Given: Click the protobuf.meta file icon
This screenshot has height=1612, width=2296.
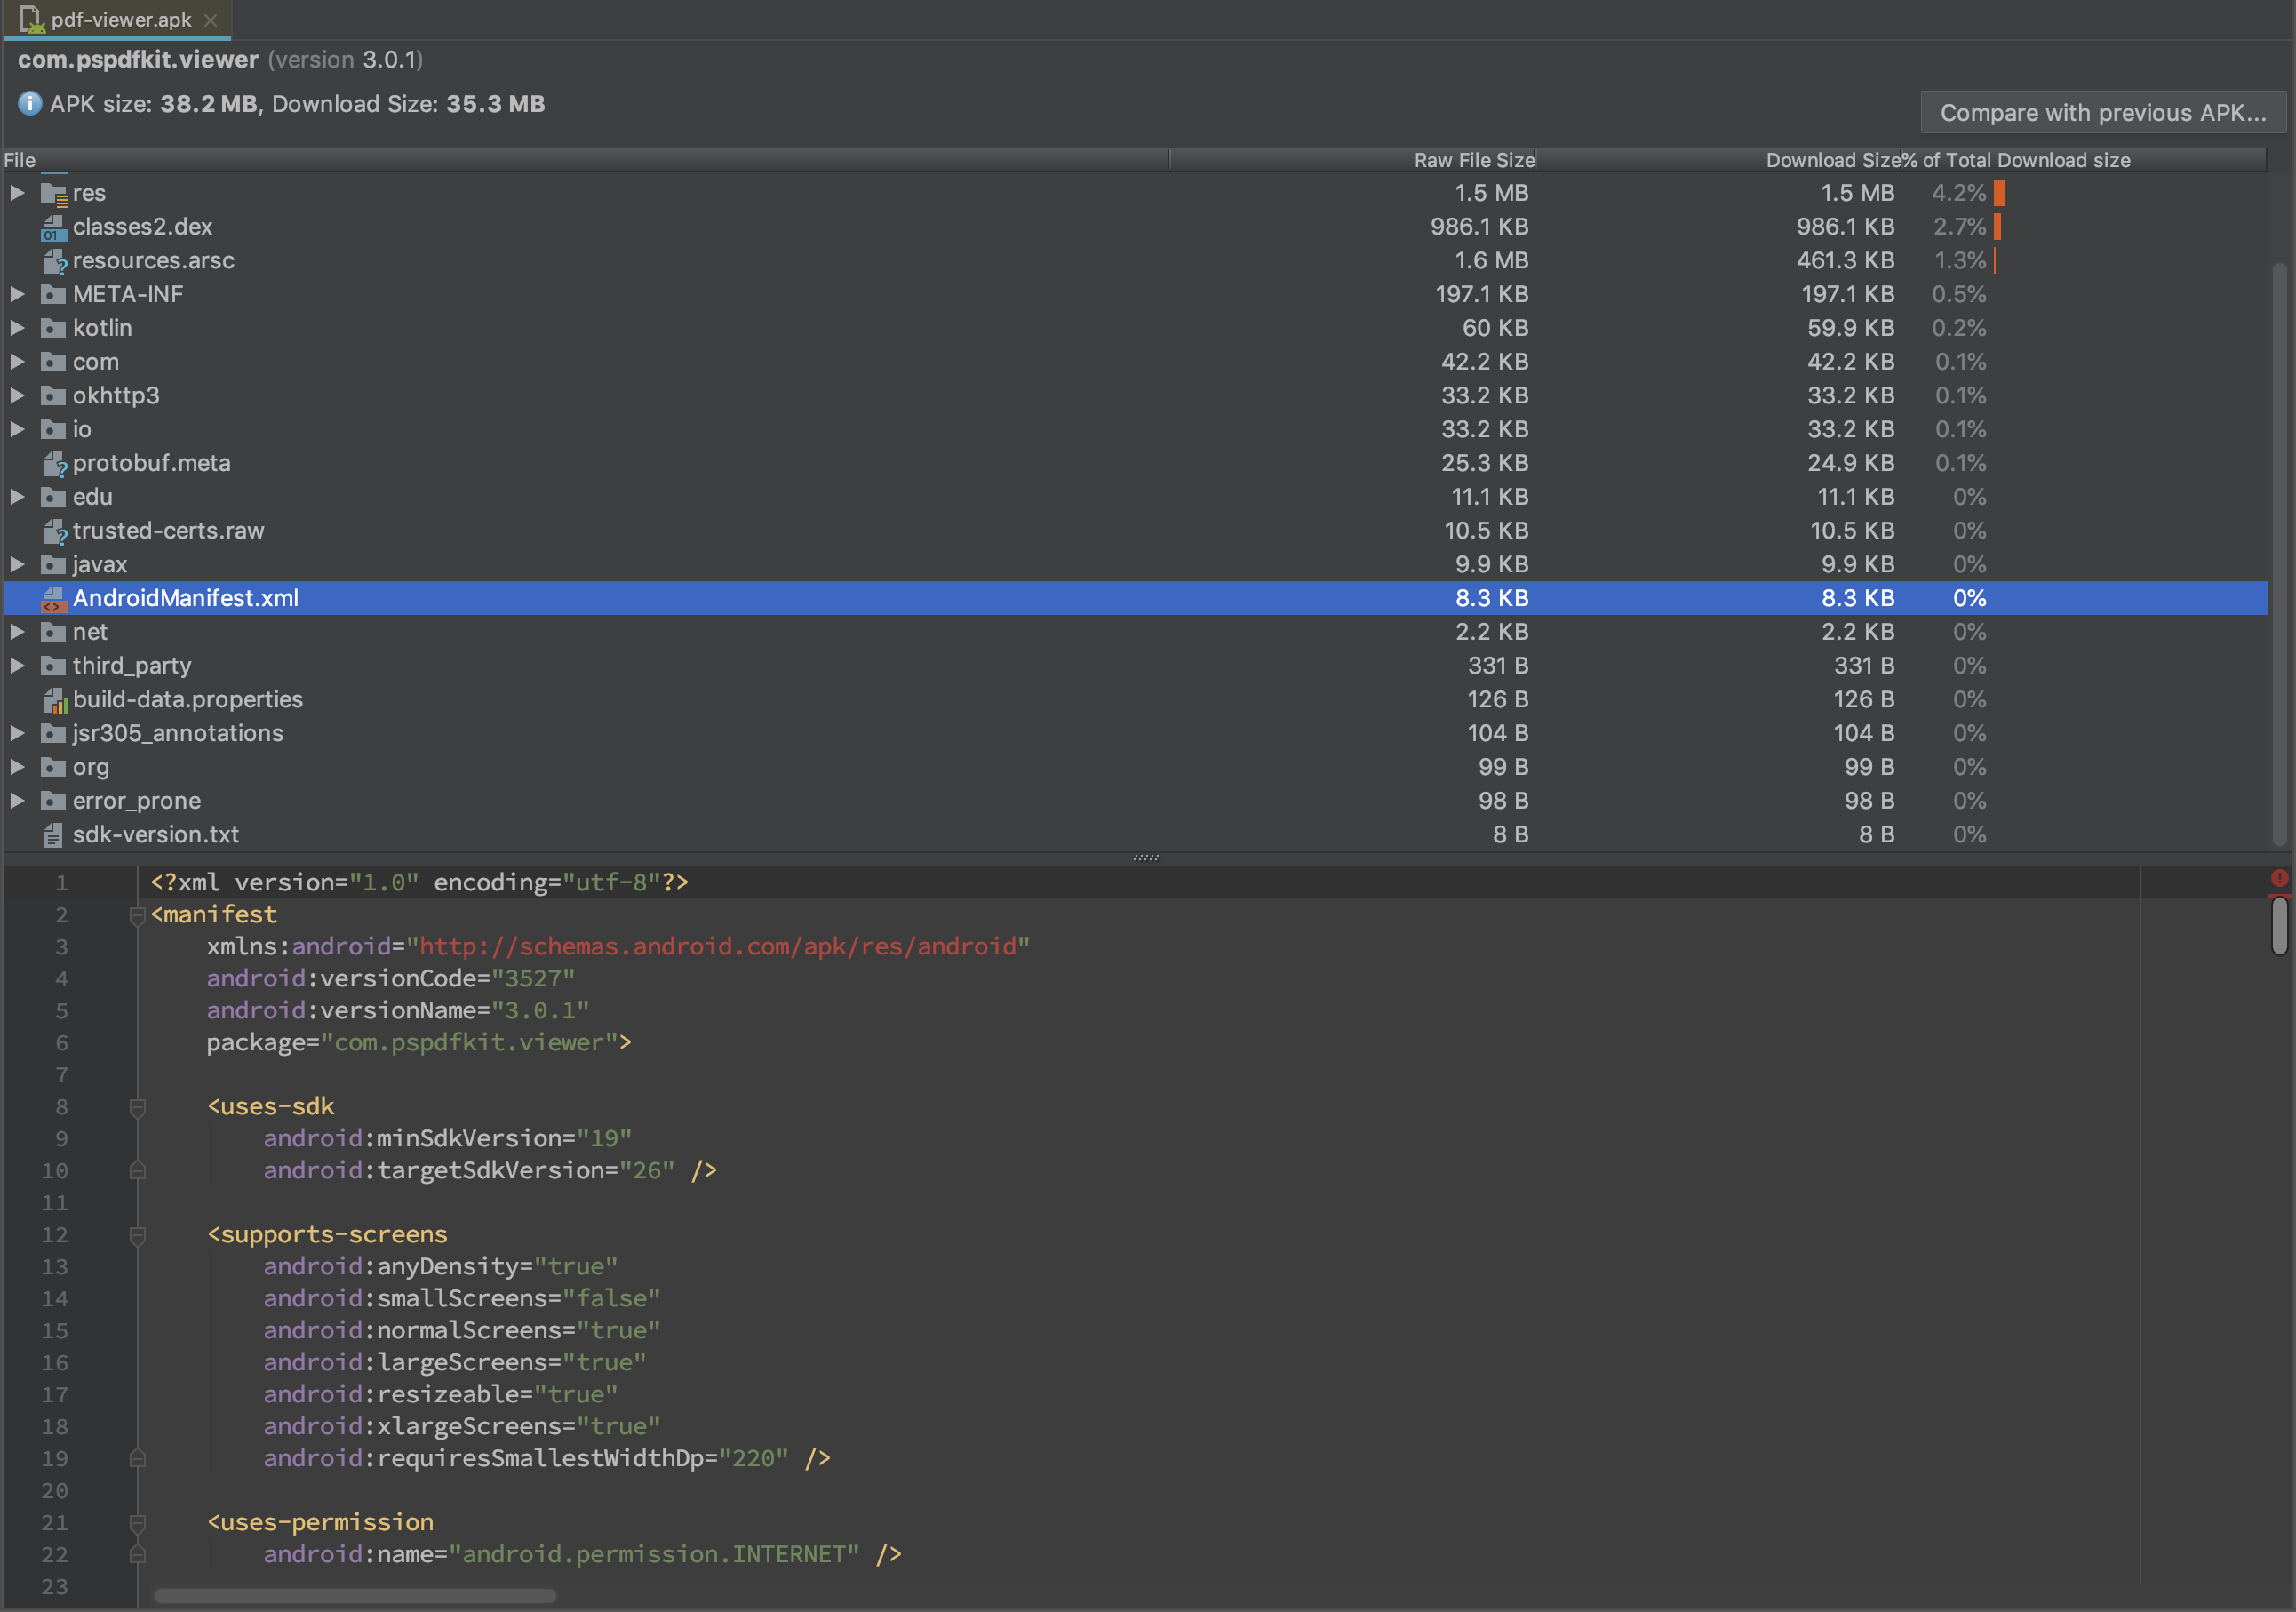Looking at the screenshot, I should tap(53, 464).
